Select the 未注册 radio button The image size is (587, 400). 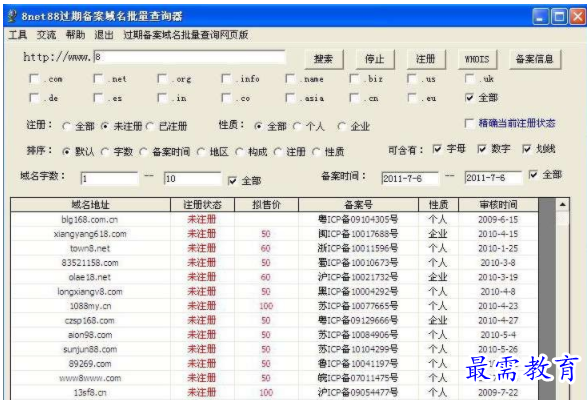click(x=105, y=127)
